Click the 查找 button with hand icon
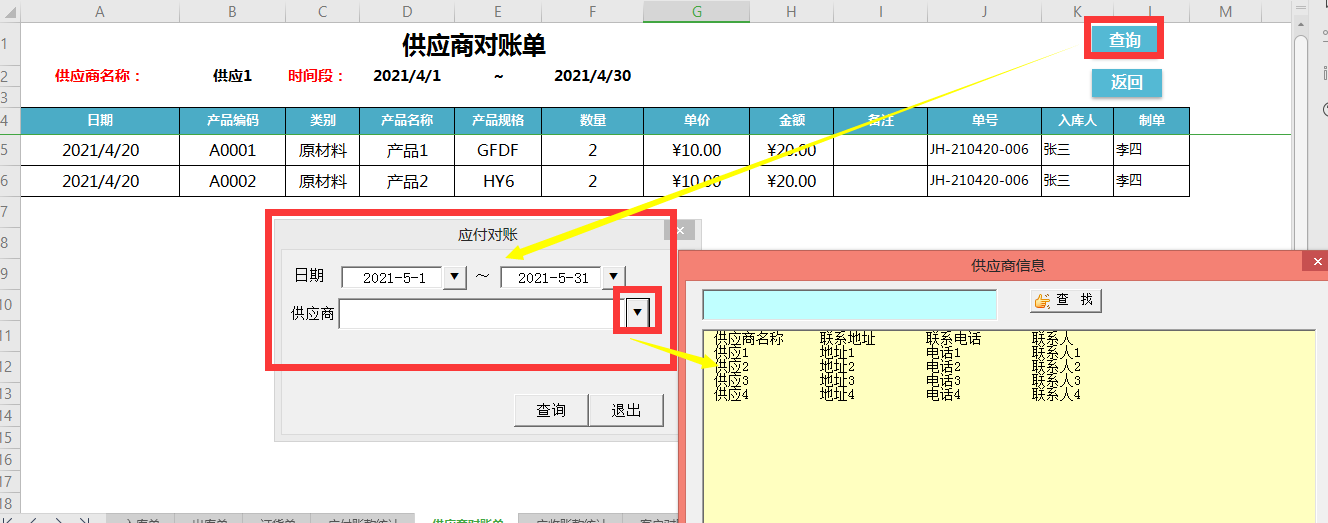 [x=1066, y=300]
